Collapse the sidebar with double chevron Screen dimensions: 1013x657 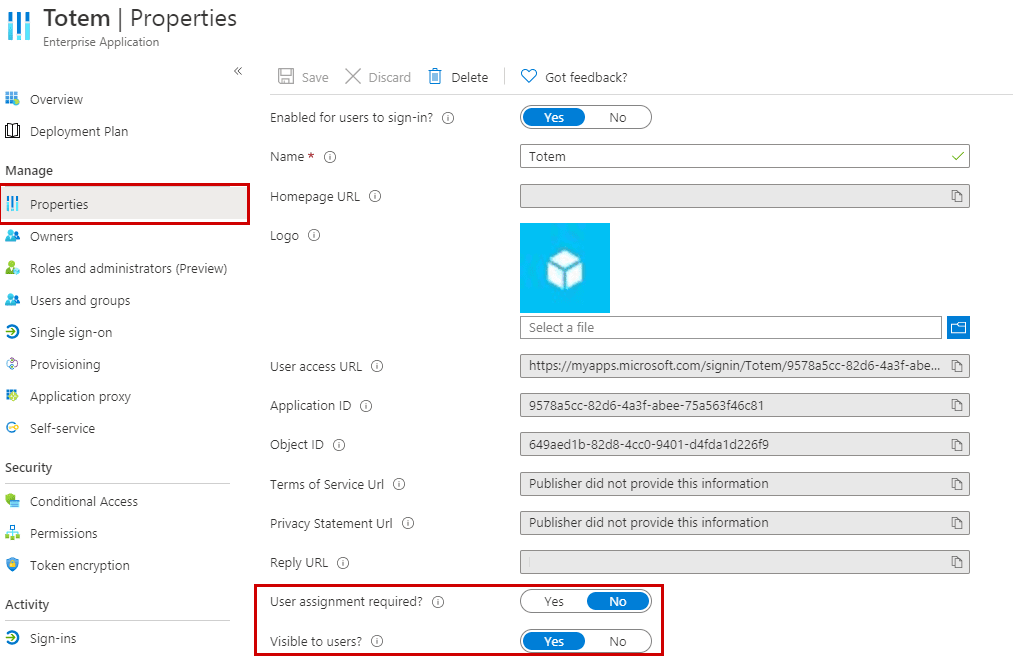(x=238, y=71)
